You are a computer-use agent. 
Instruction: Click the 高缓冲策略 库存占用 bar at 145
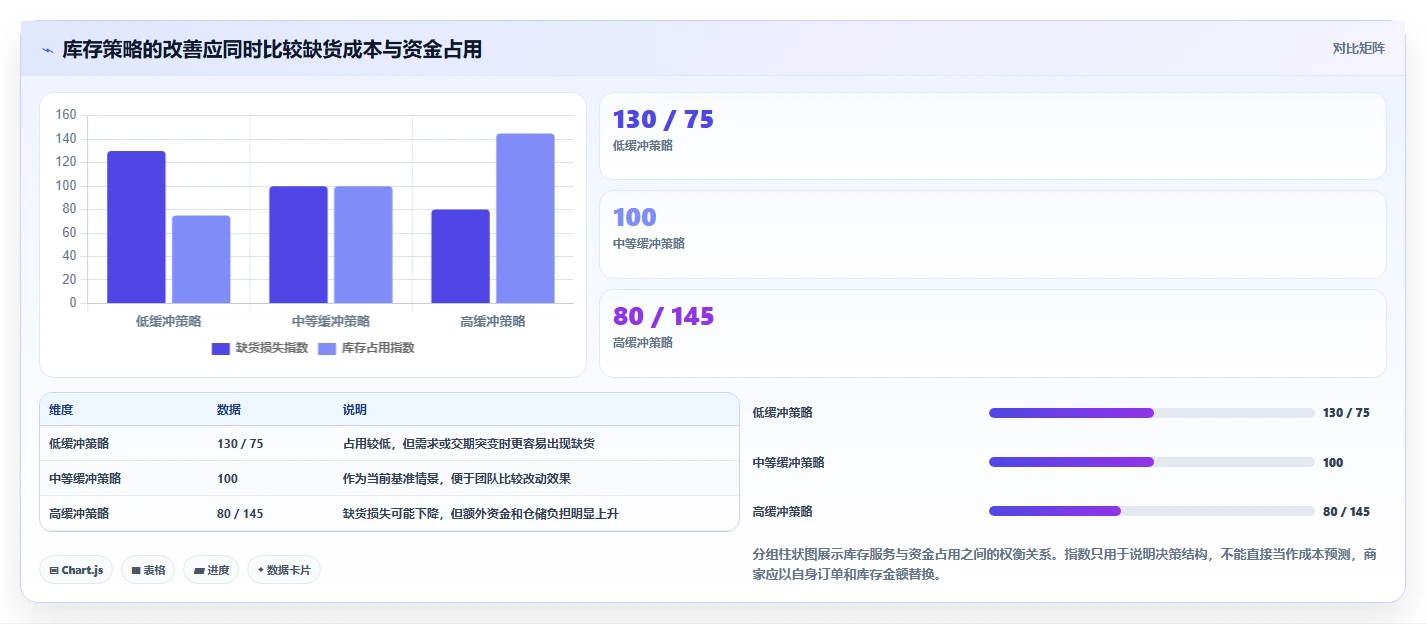point(525,218)
